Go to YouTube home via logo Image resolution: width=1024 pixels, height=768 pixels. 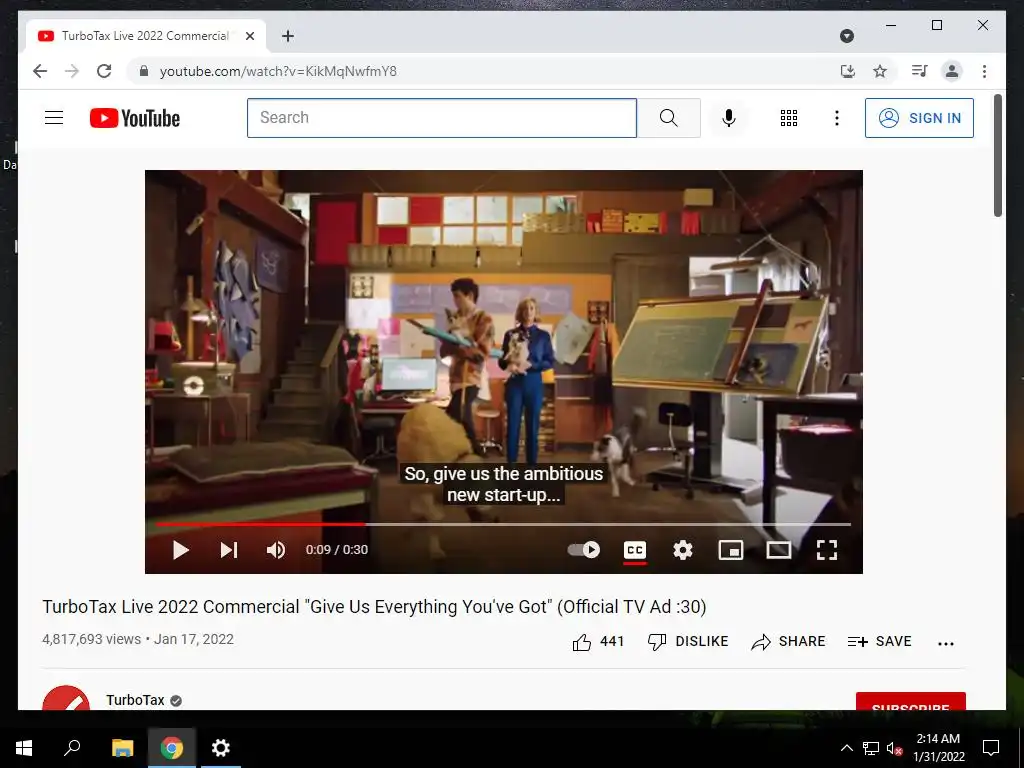[135, 118]
